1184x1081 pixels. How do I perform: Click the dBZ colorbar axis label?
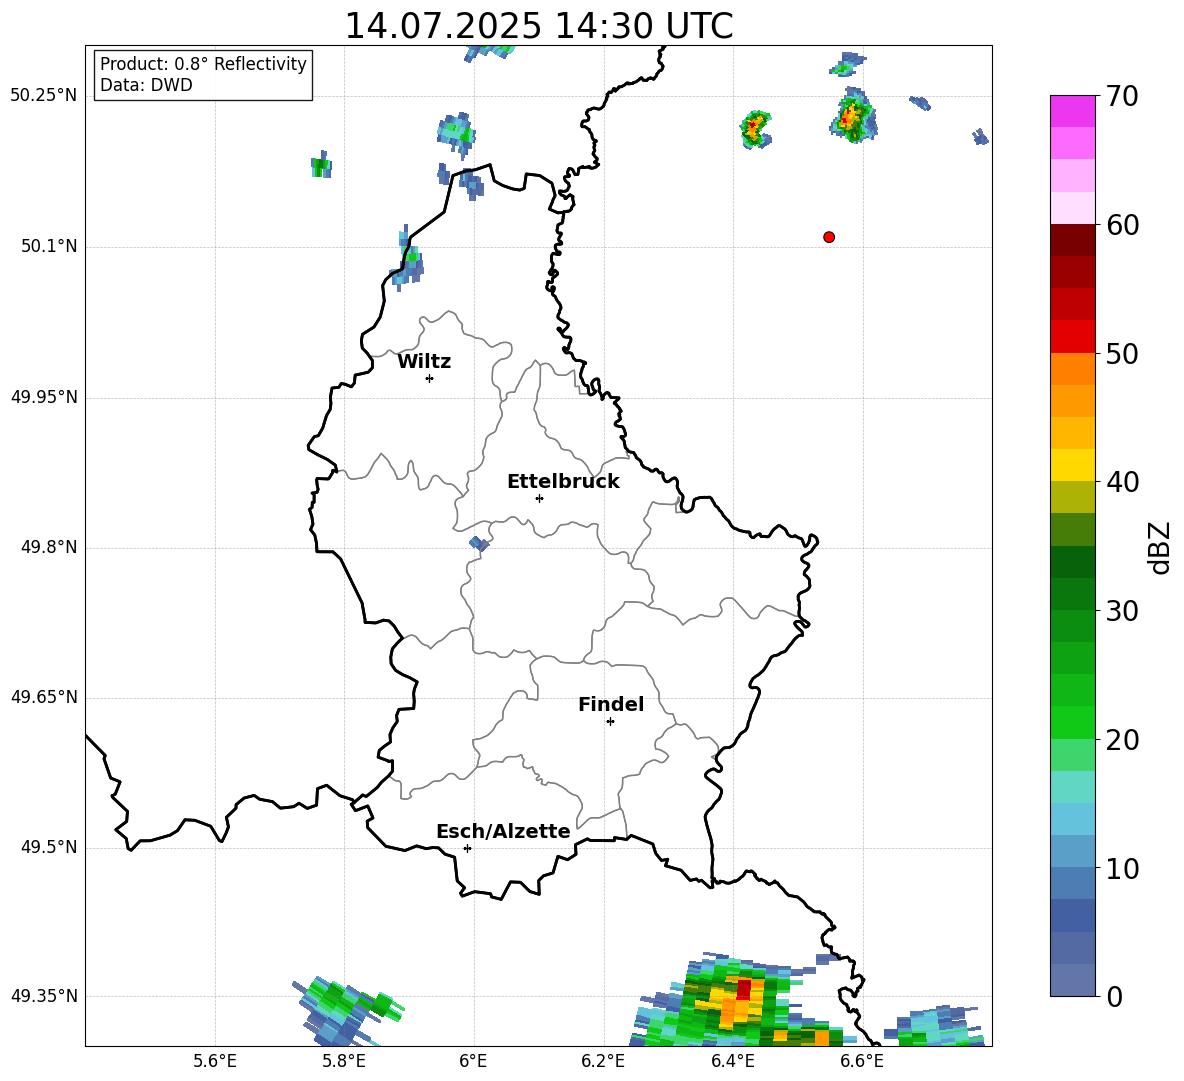(x=1159, y=547)
